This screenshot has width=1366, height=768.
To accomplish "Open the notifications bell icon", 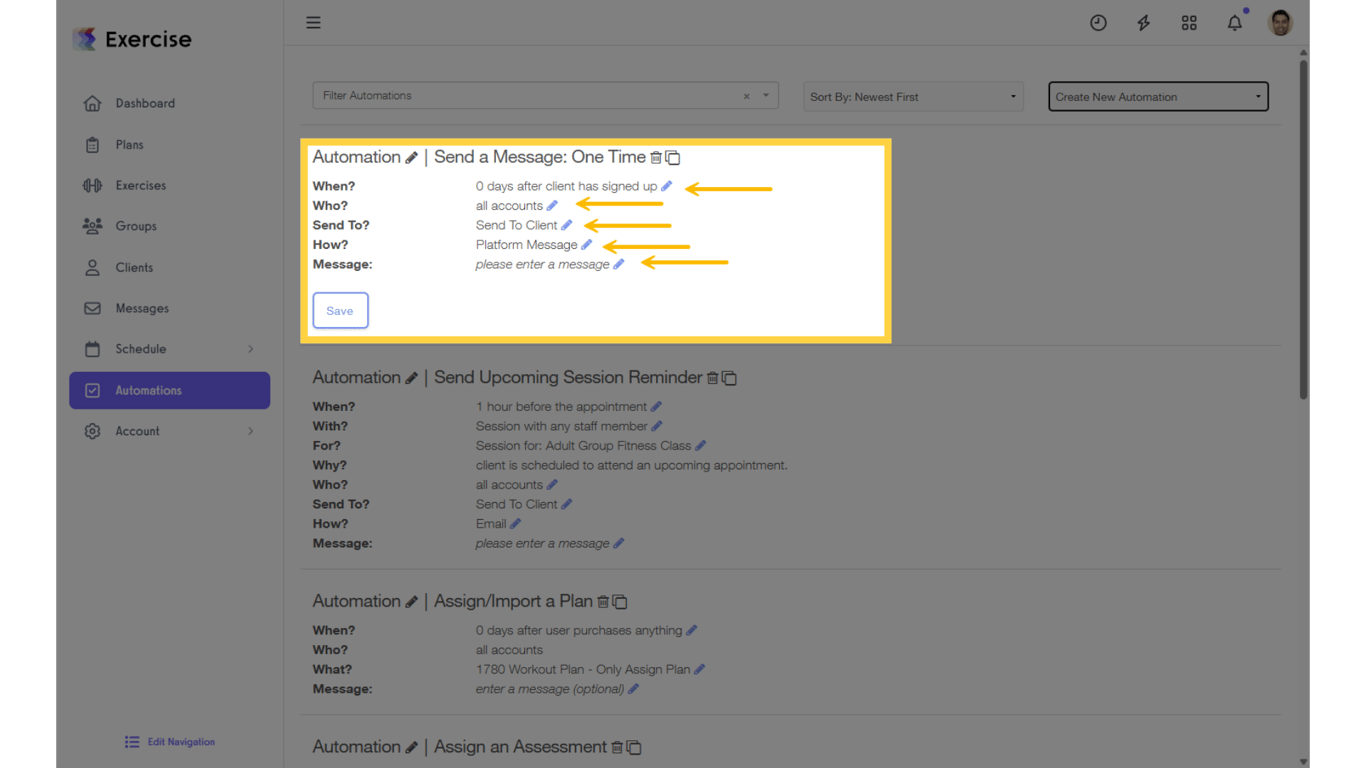I will point(1234,22).
